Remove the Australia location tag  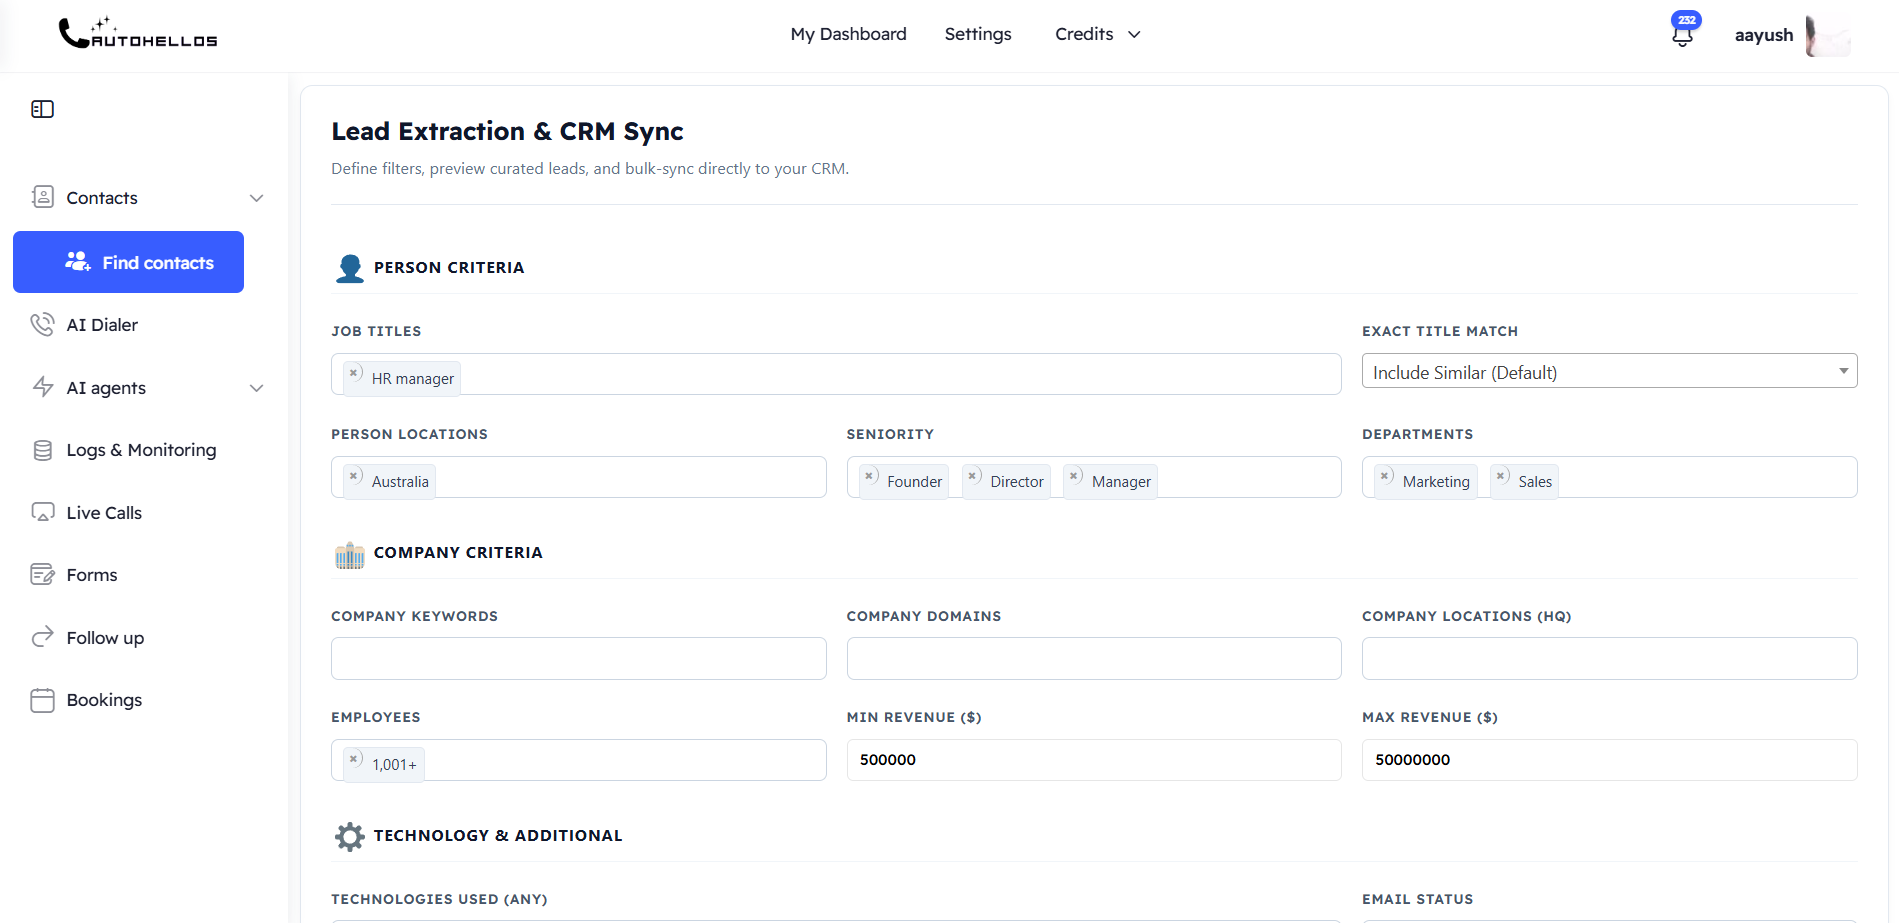pos(354,476)
